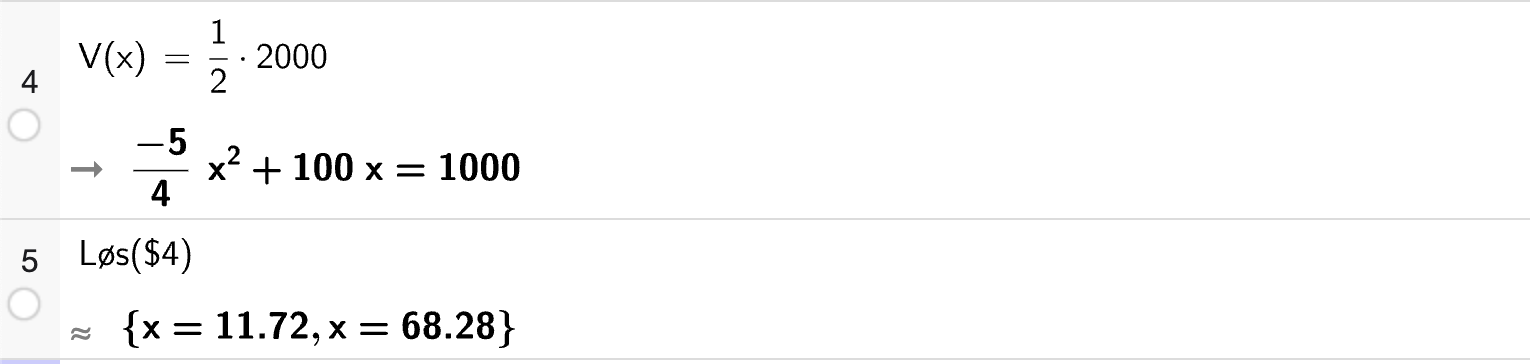Click the -5/4 coefficient in the output
The image size is (1530, 364).
click(x=160, y=170)
